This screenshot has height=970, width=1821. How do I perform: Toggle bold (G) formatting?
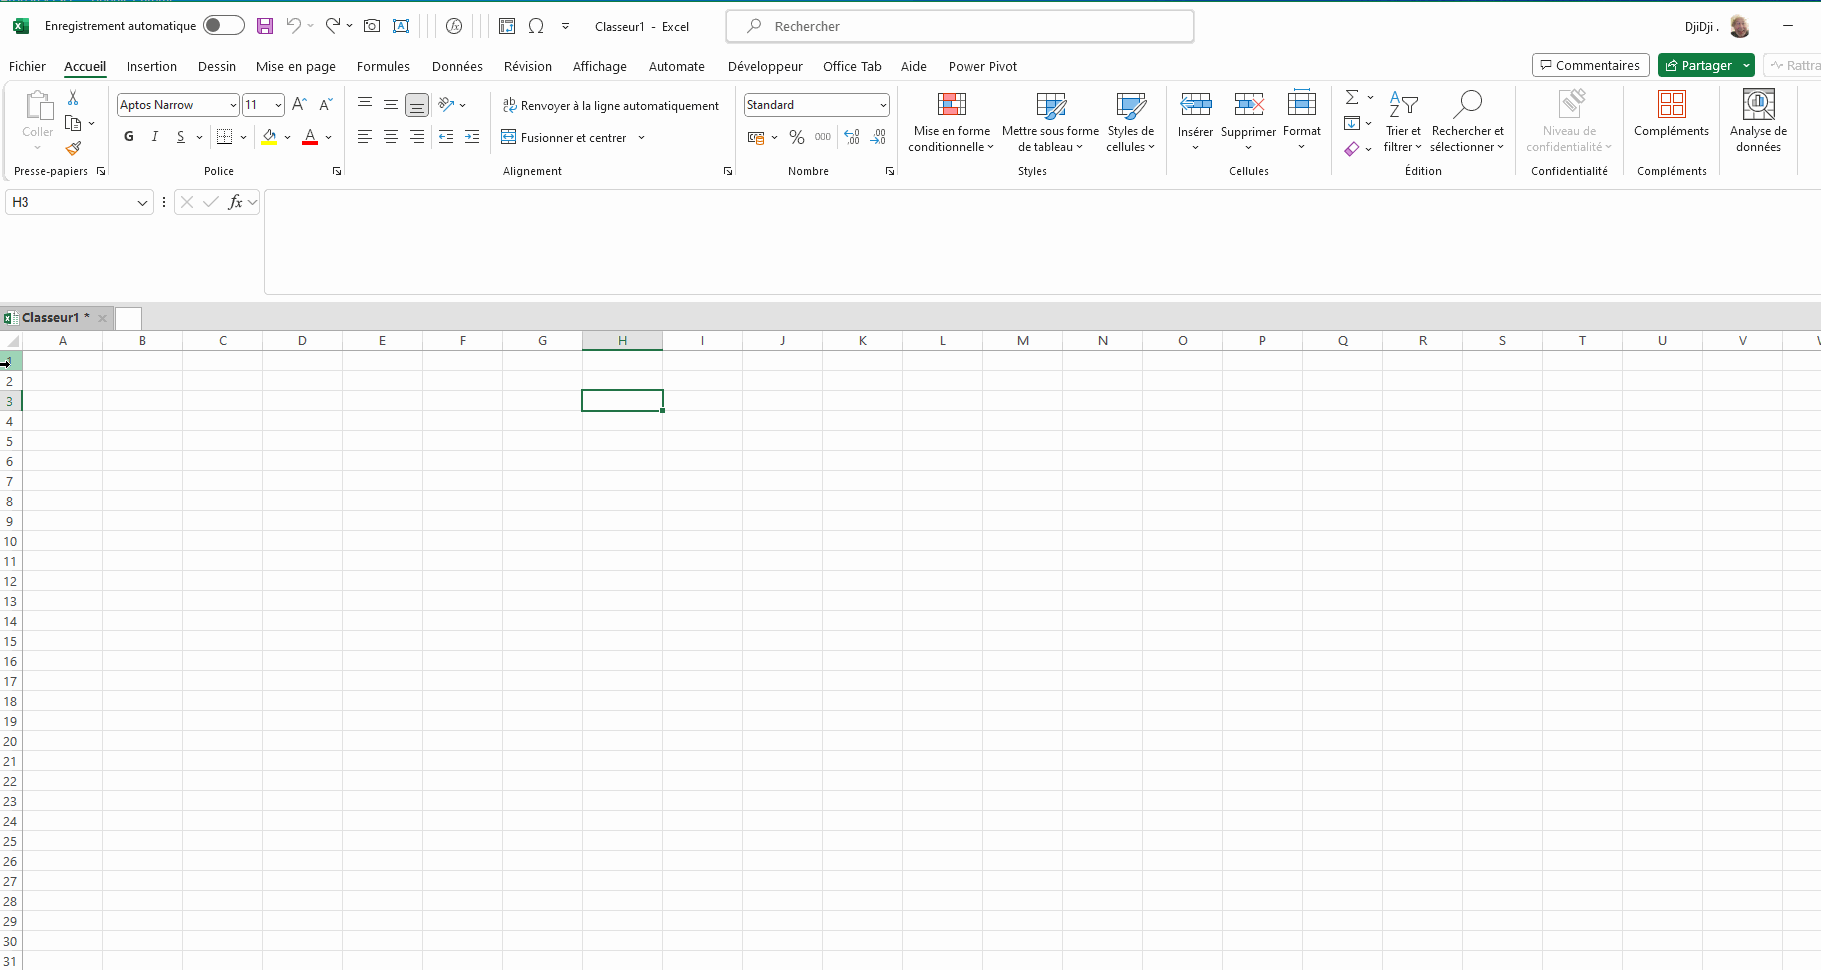pyautogui.click(x=129, y=137)
